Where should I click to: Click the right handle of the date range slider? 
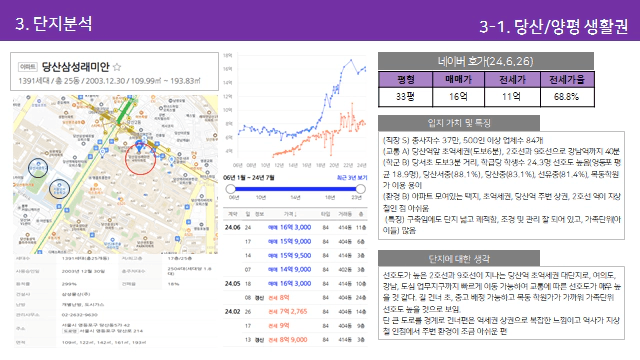click(360, 189)
